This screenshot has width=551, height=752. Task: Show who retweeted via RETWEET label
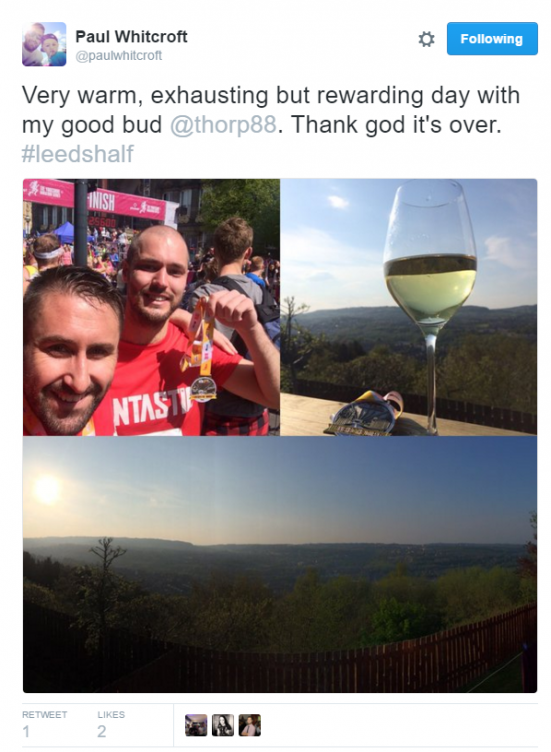pyautogui.click(x=45, y=715)
